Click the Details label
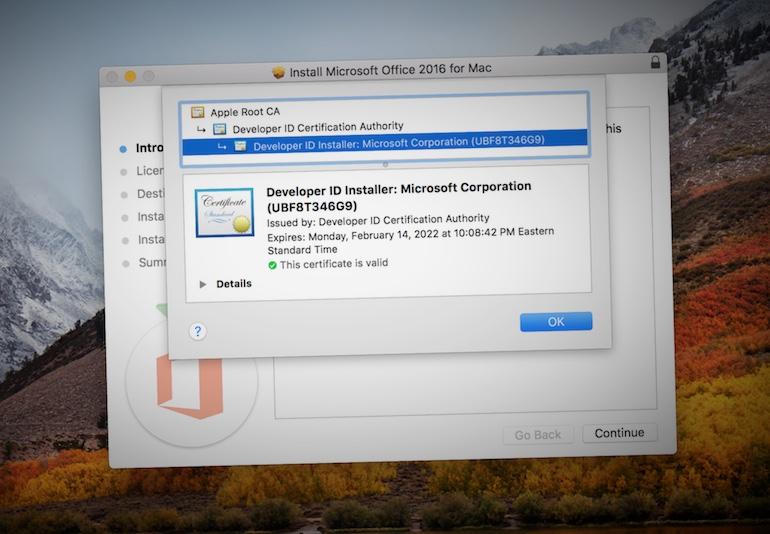Image resolution: width=770 pixels, height=534 pixels. [x=234, y=284]
